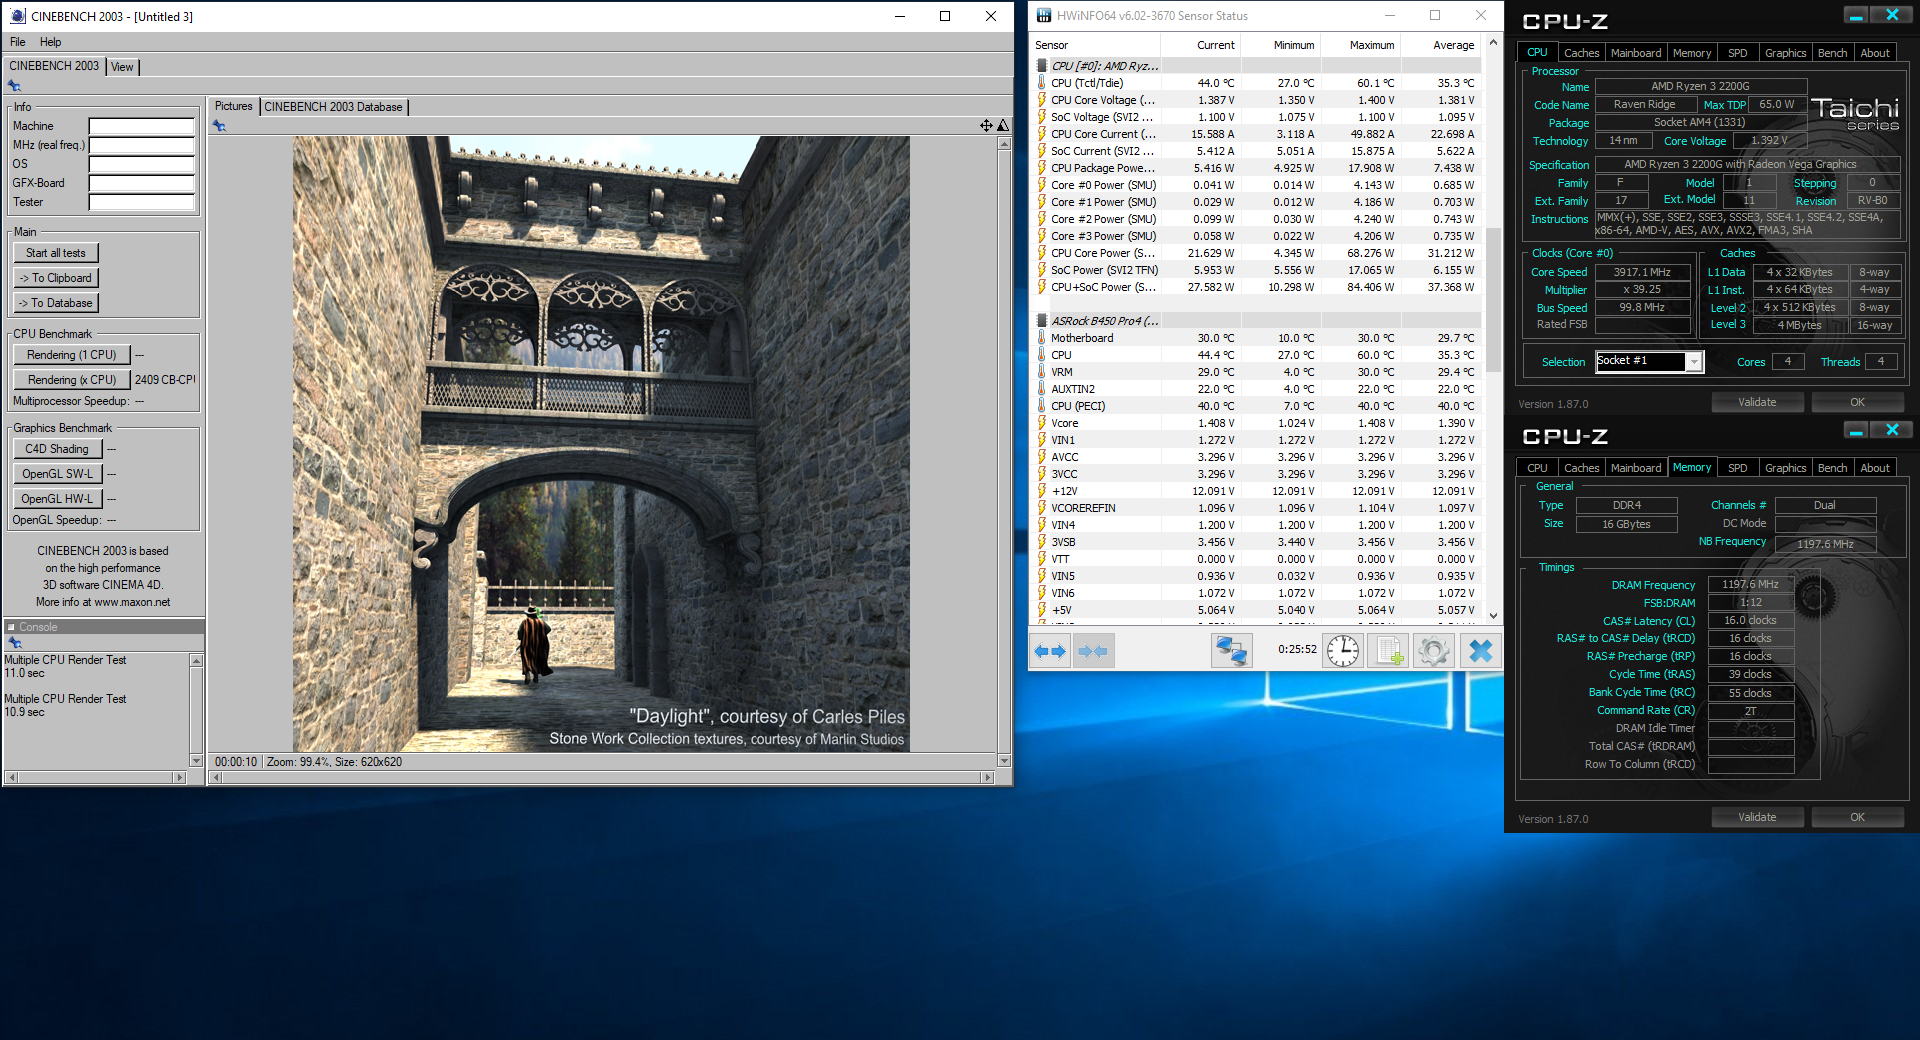Click the picture viewer vertical scrollbar up arrow
1920x1040 pixels.
tap(1004, 144)
